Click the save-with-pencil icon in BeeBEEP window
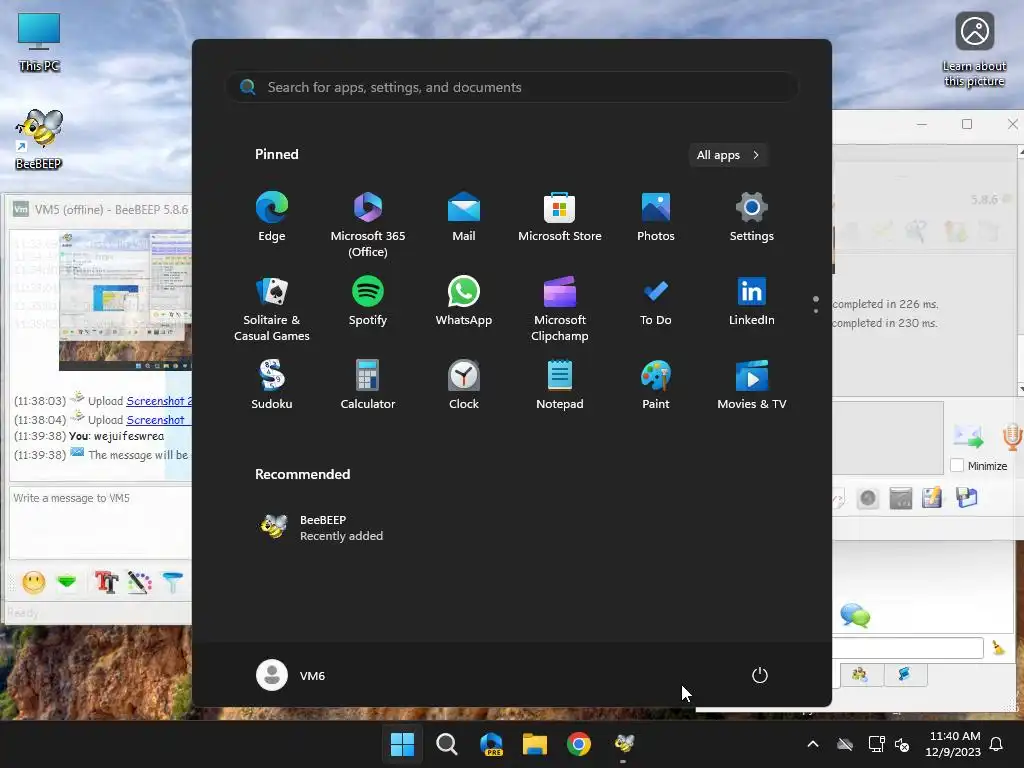Image resolution: width=1024 pixels, height=768 pixels. [x=932, y=498]
